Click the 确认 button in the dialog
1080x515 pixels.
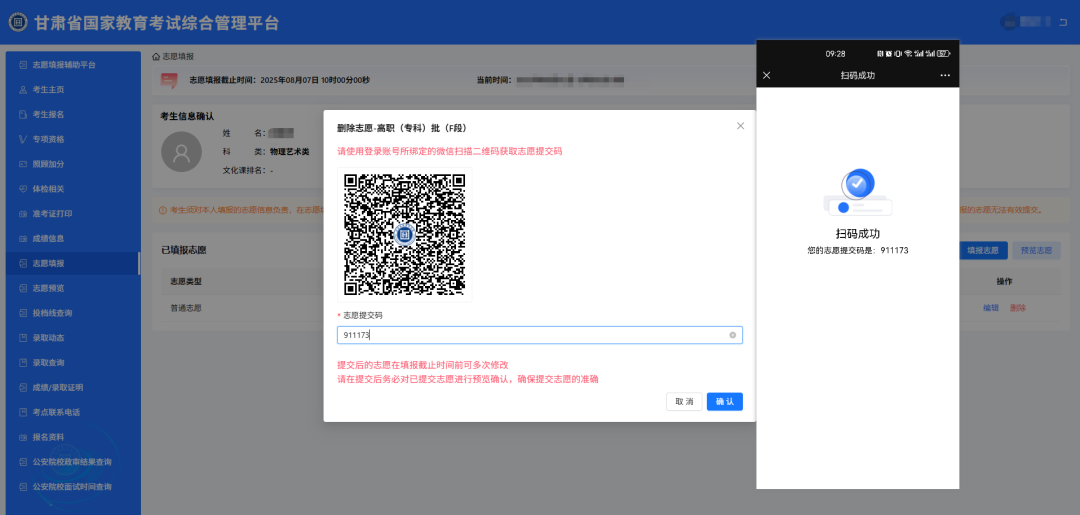725,401
